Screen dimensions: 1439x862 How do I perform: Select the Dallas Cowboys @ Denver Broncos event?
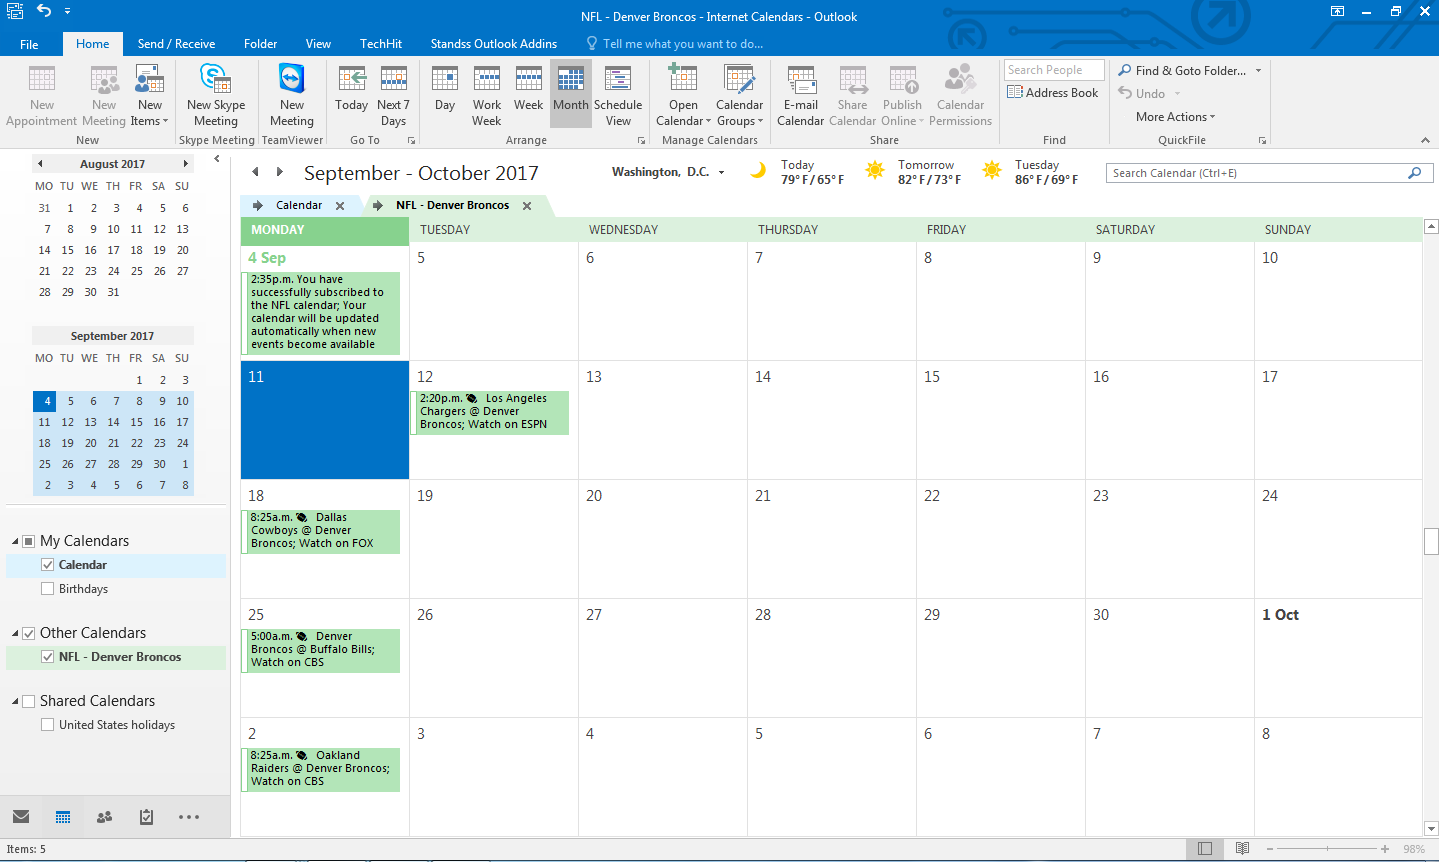point(321,531)
